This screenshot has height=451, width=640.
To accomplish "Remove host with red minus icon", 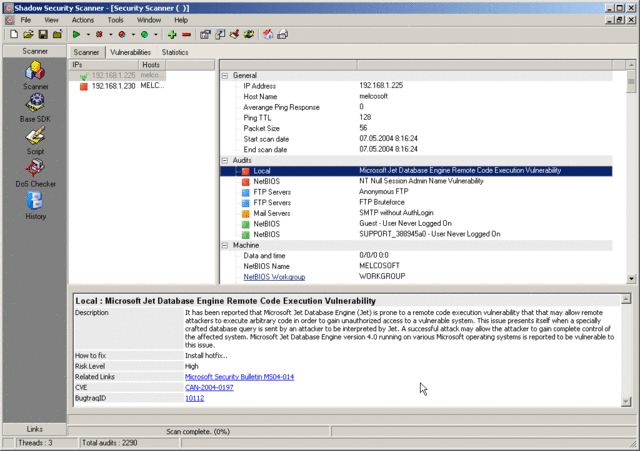I will click(x=187, y=35).
